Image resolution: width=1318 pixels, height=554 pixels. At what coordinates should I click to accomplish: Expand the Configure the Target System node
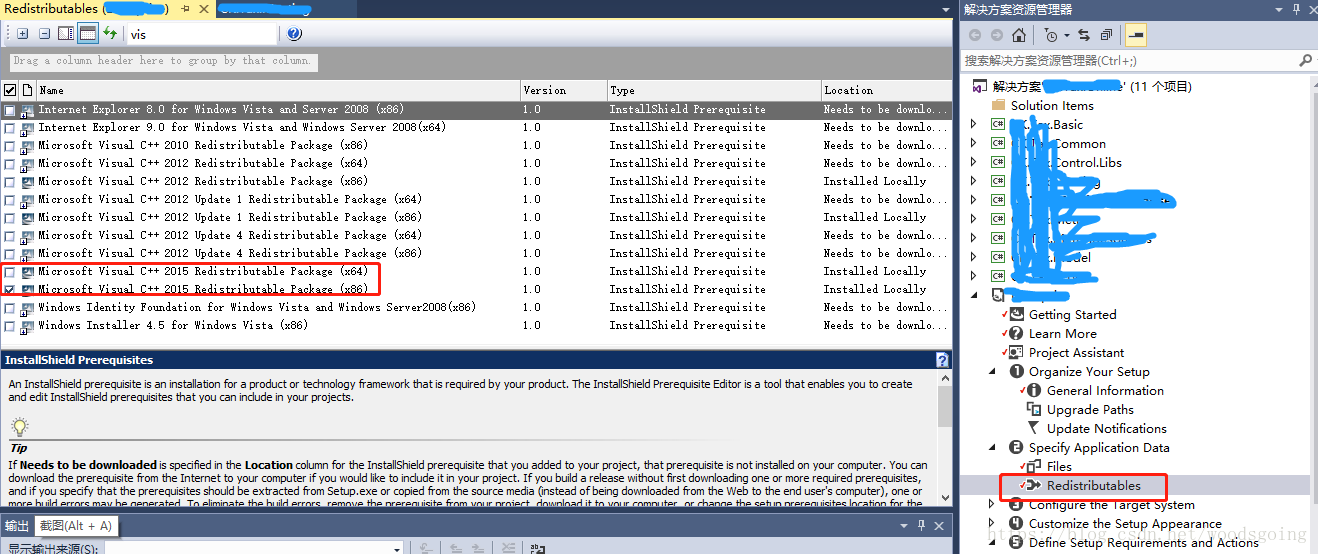point(992,505)
